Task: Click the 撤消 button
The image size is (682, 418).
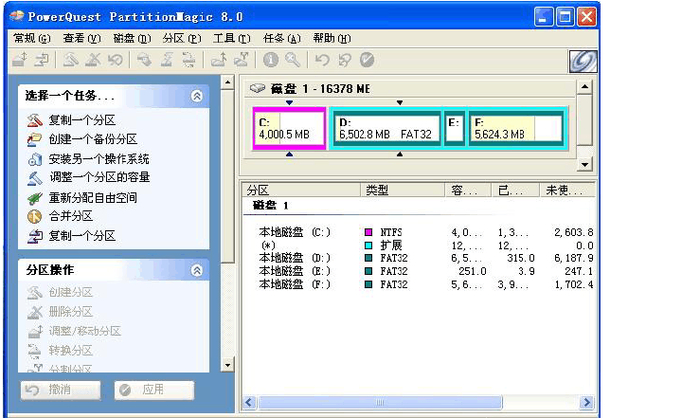Action: click(x=60, y=390)
